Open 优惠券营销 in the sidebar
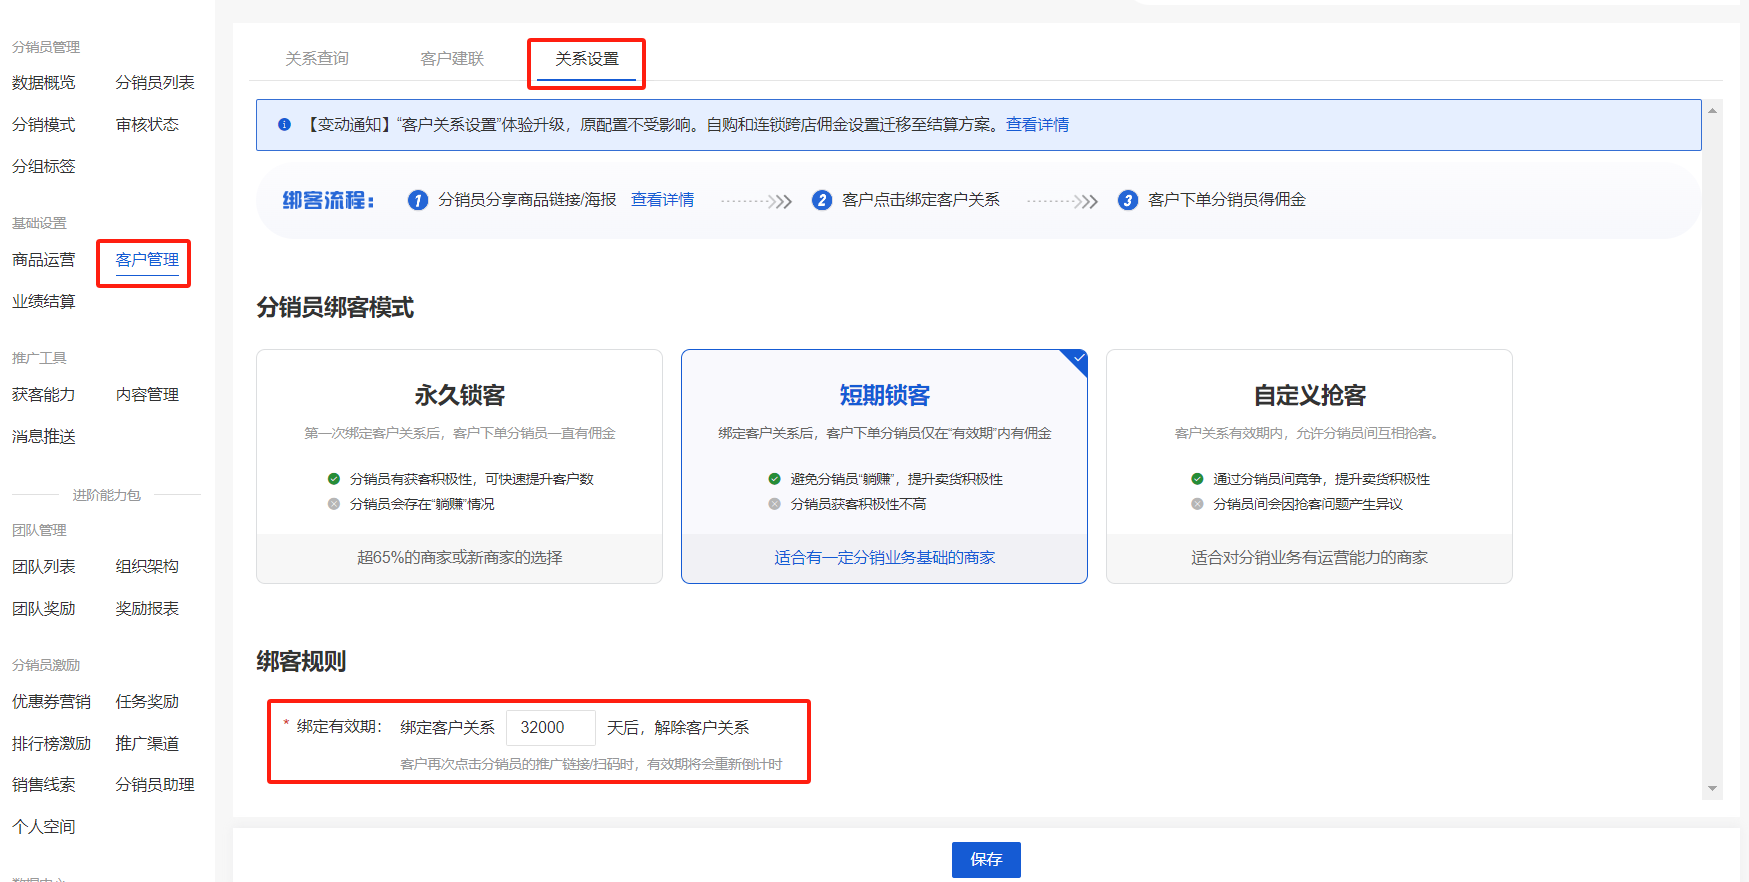The height and width of the screenshot is (882, 1749). click(52, 702)
